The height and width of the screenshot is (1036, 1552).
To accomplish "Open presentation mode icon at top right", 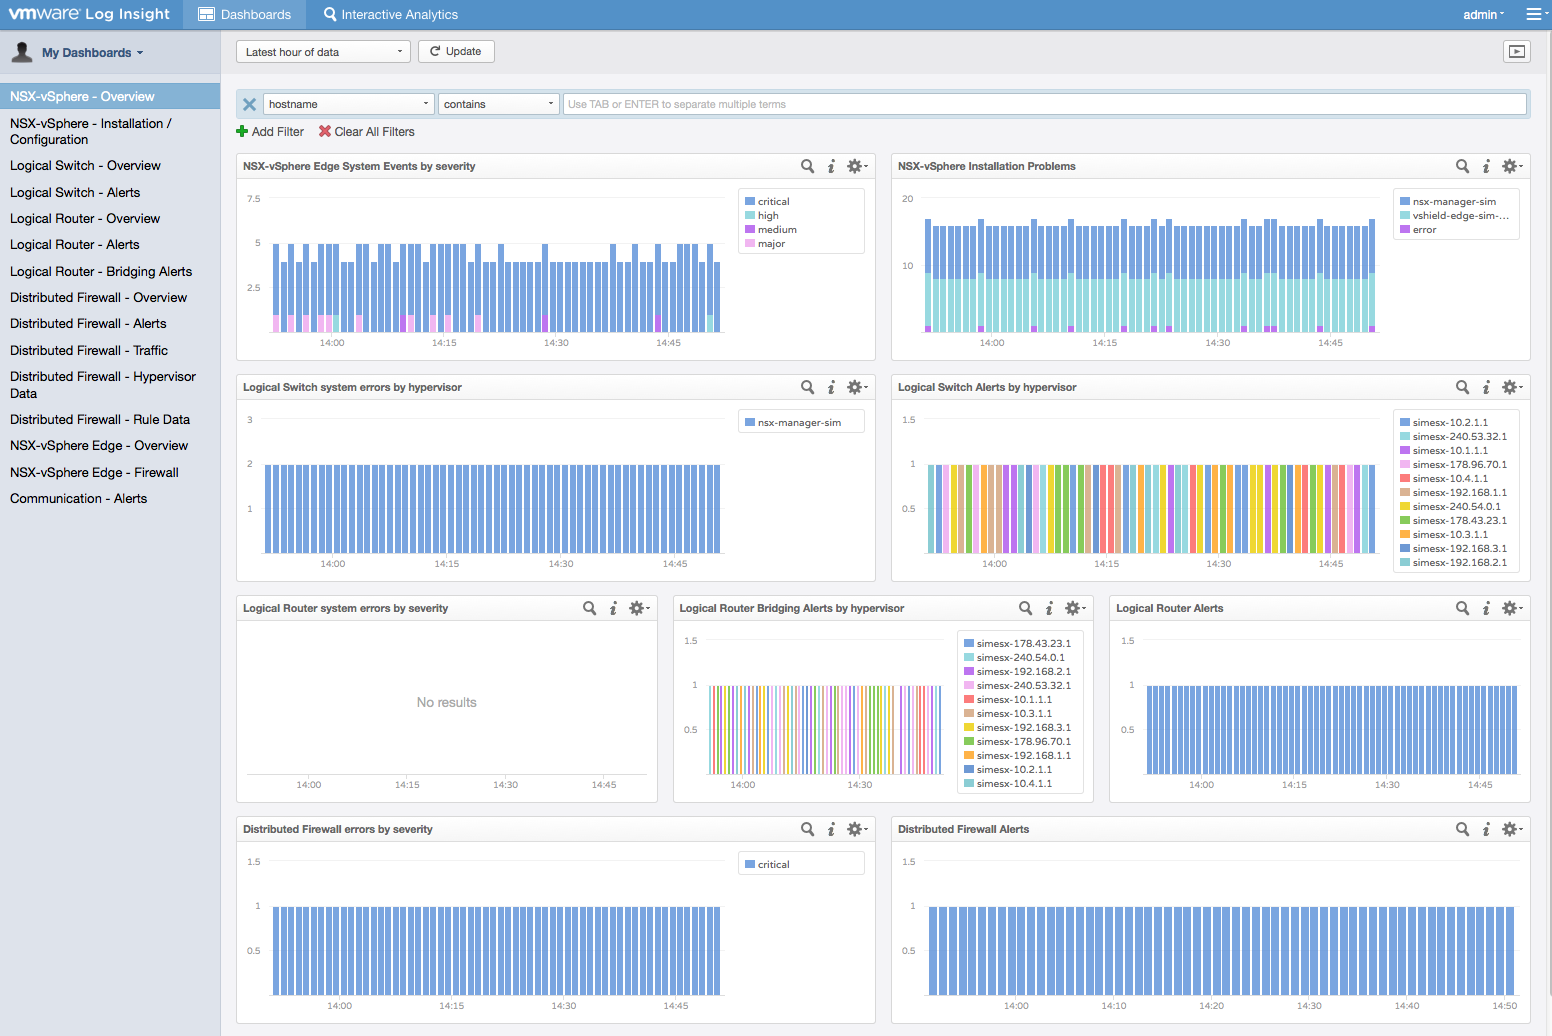I will [1517, 51].
